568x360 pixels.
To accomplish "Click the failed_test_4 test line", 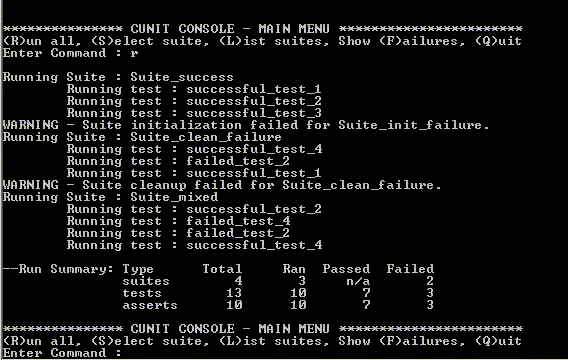I will pos(179,221).
